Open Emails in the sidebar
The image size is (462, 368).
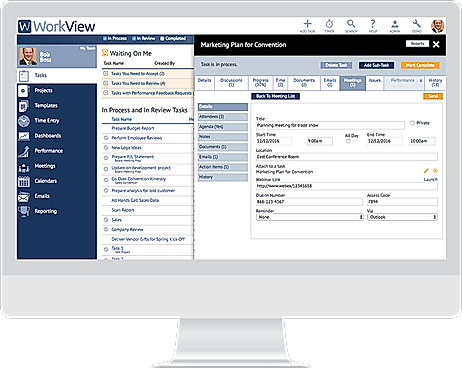coord(57,196)
